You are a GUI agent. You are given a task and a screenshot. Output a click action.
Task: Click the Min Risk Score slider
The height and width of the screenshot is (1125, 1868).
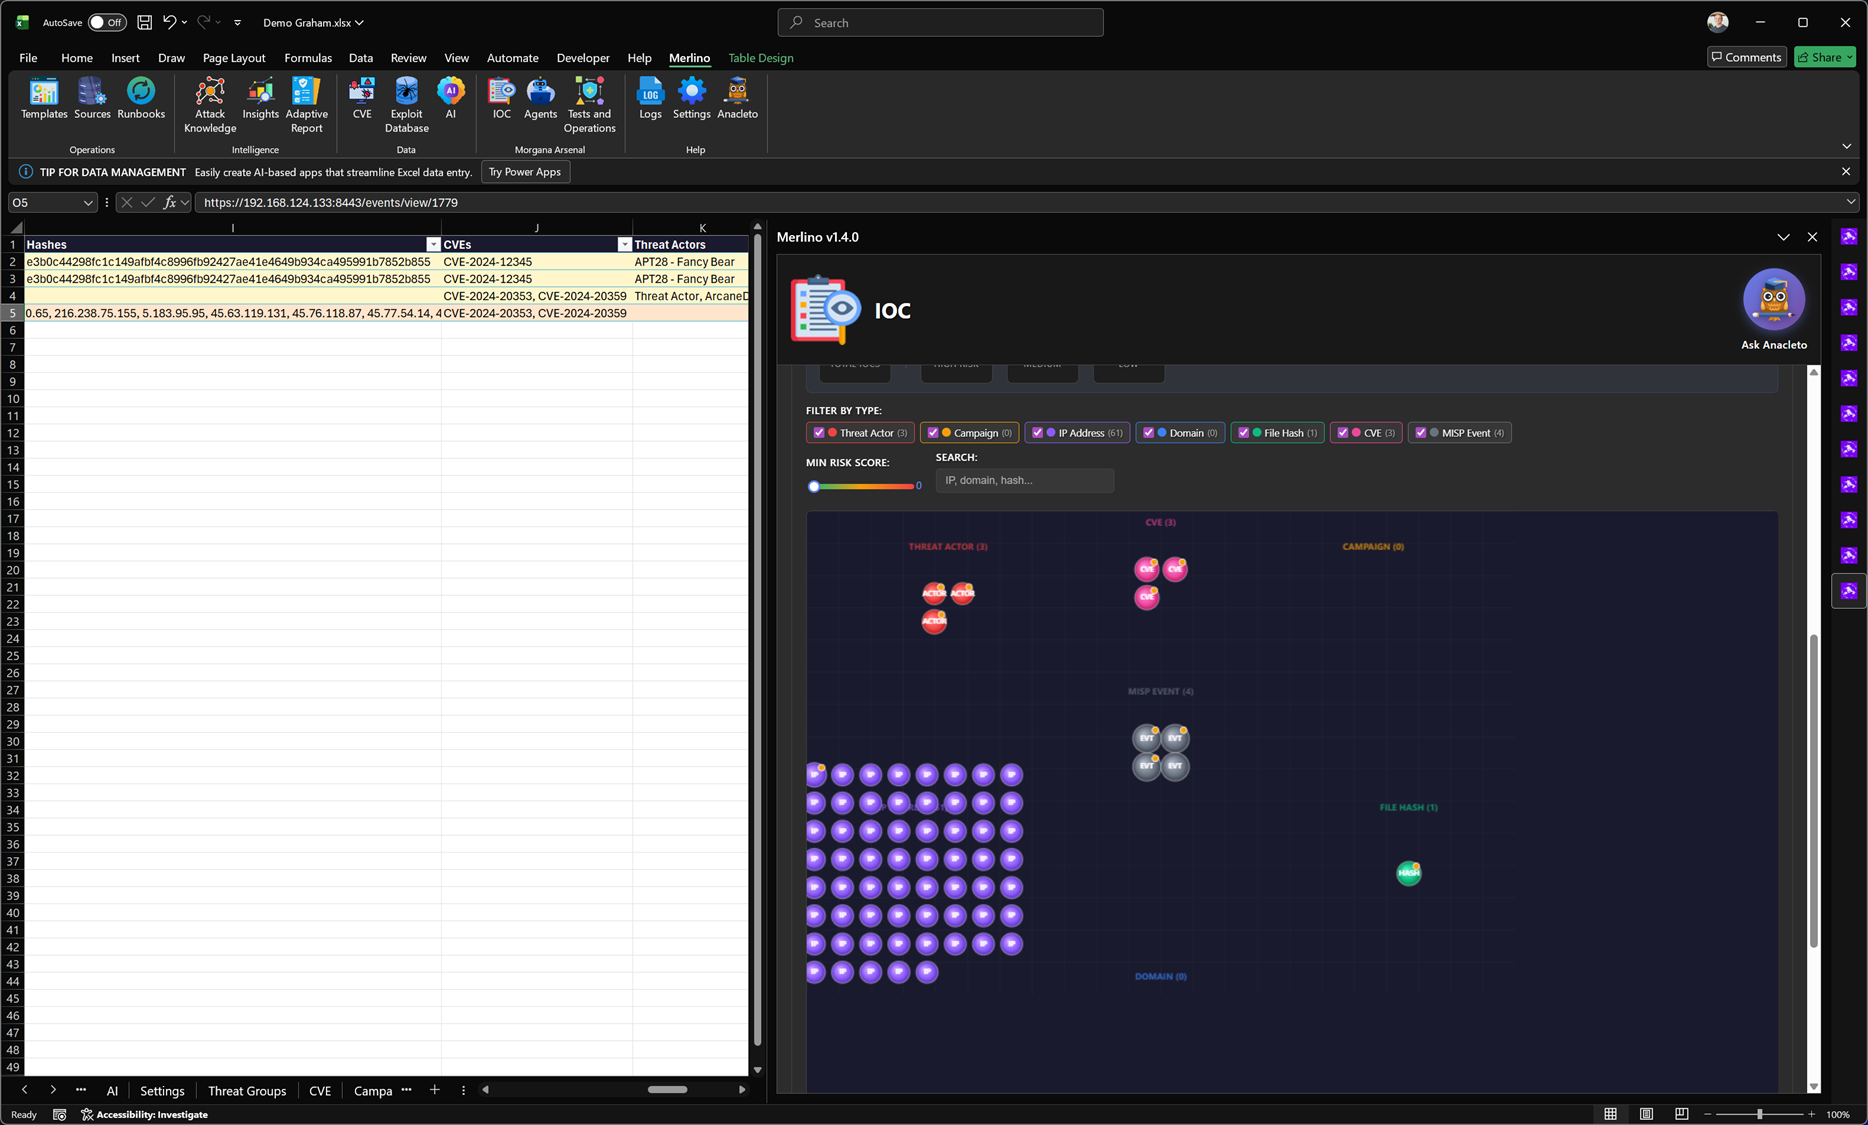click(x=862, y=486)
